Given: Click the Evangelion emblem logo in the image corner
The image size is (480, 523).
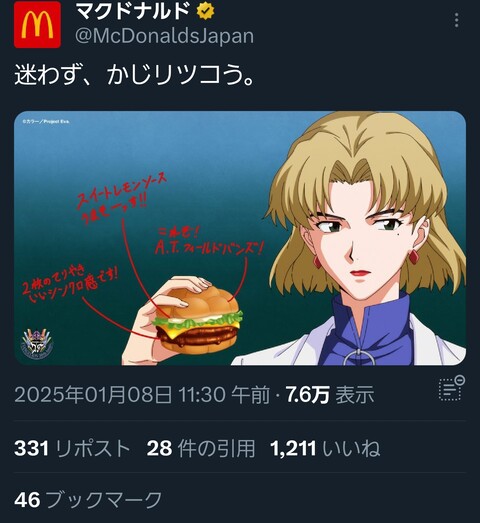Looking at the screenshot, I should click(38, 343).
